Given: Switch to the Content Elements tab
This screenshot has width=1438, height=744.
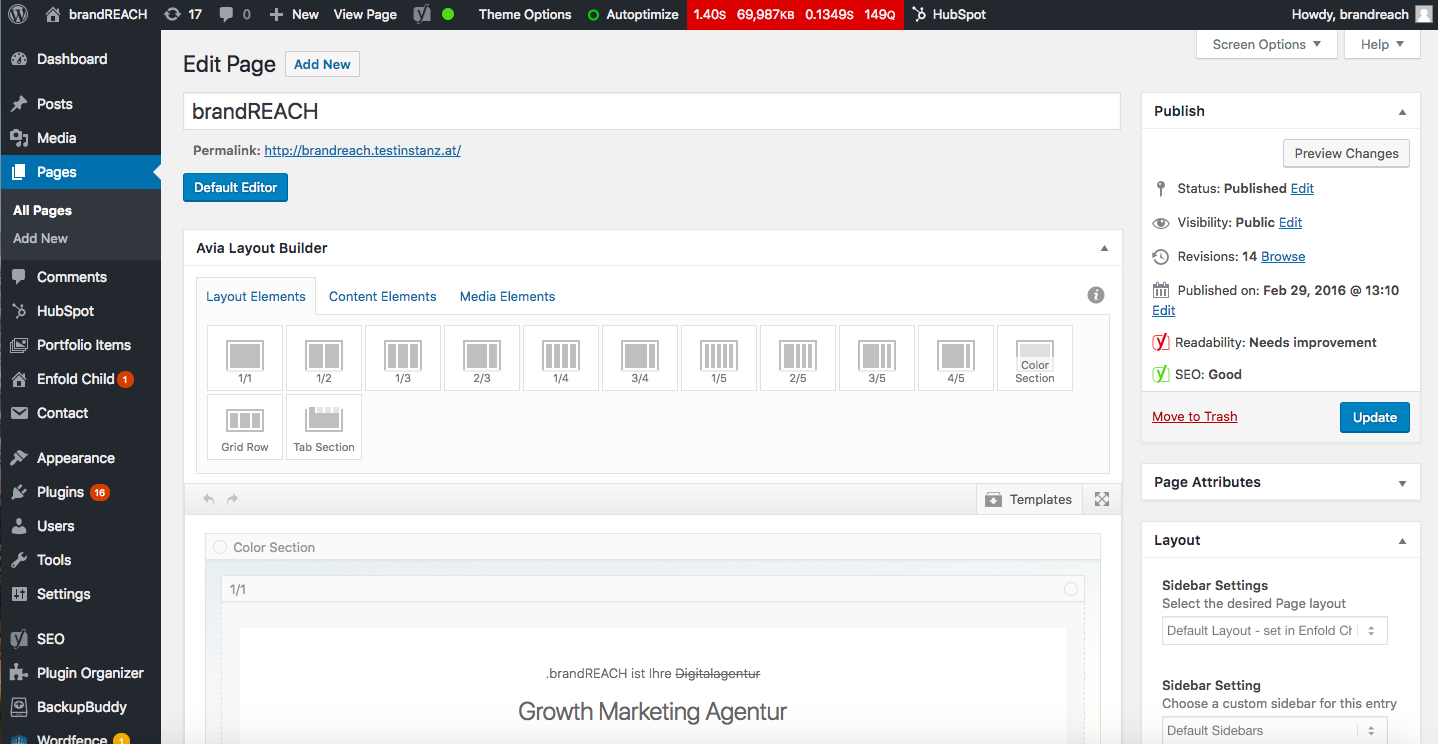Looking at the screenshot, I should click(x=383, y=296).
